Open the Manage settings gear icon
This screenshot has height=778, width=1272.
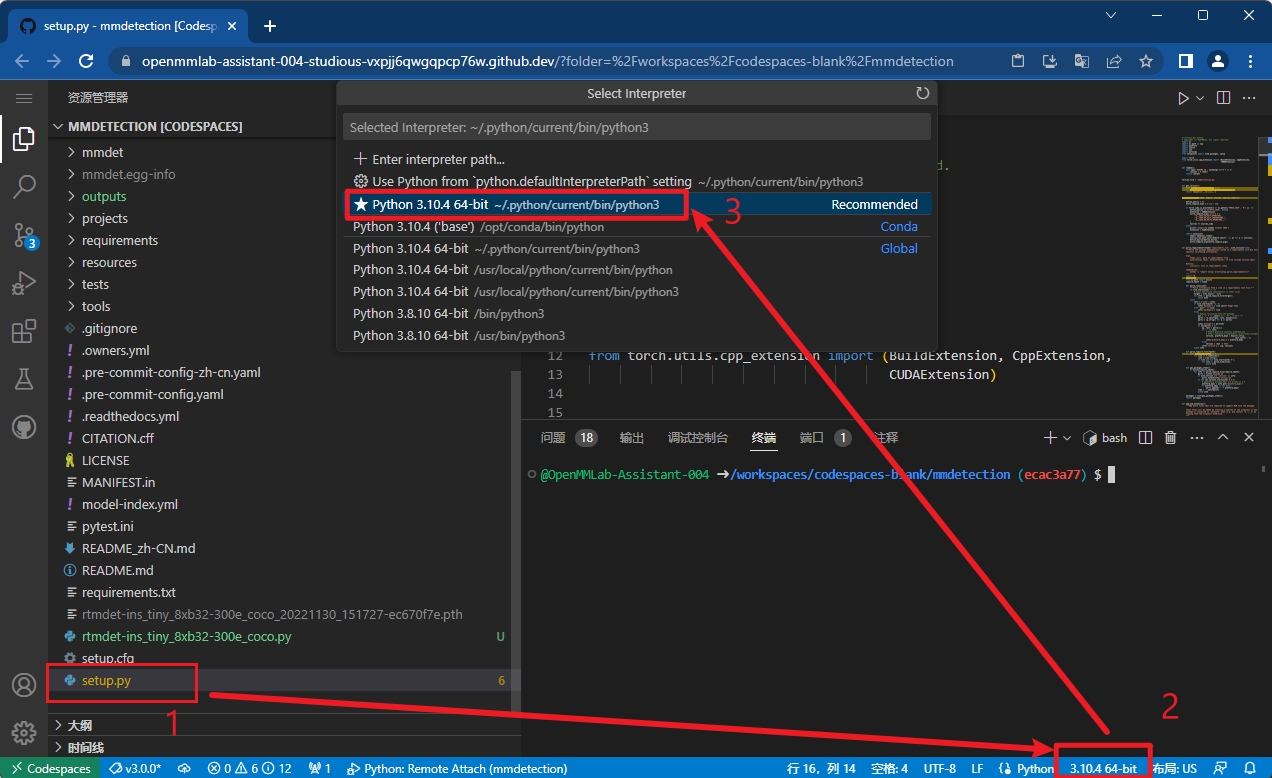point(24,732)
